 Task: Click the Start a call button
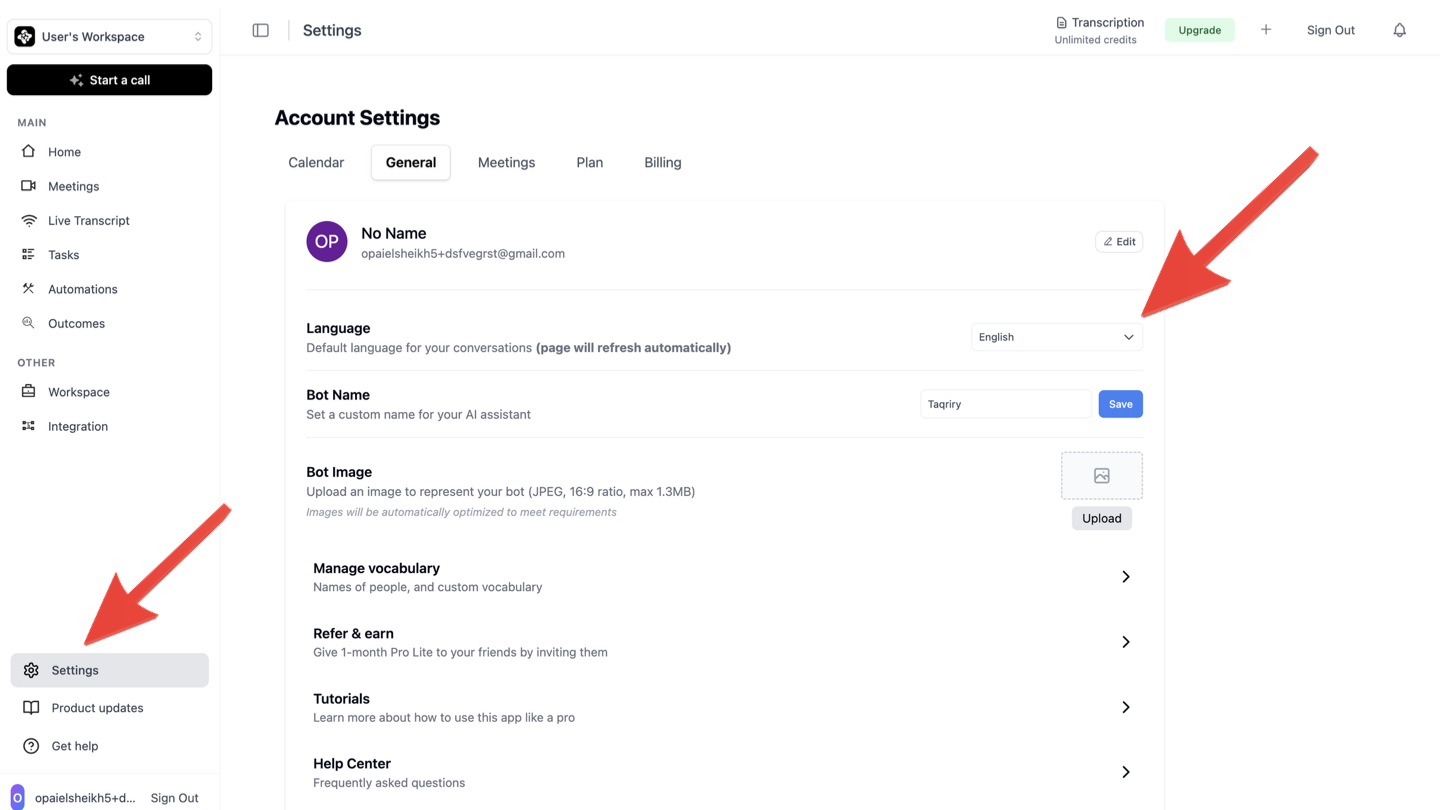(x=109, y=80)
